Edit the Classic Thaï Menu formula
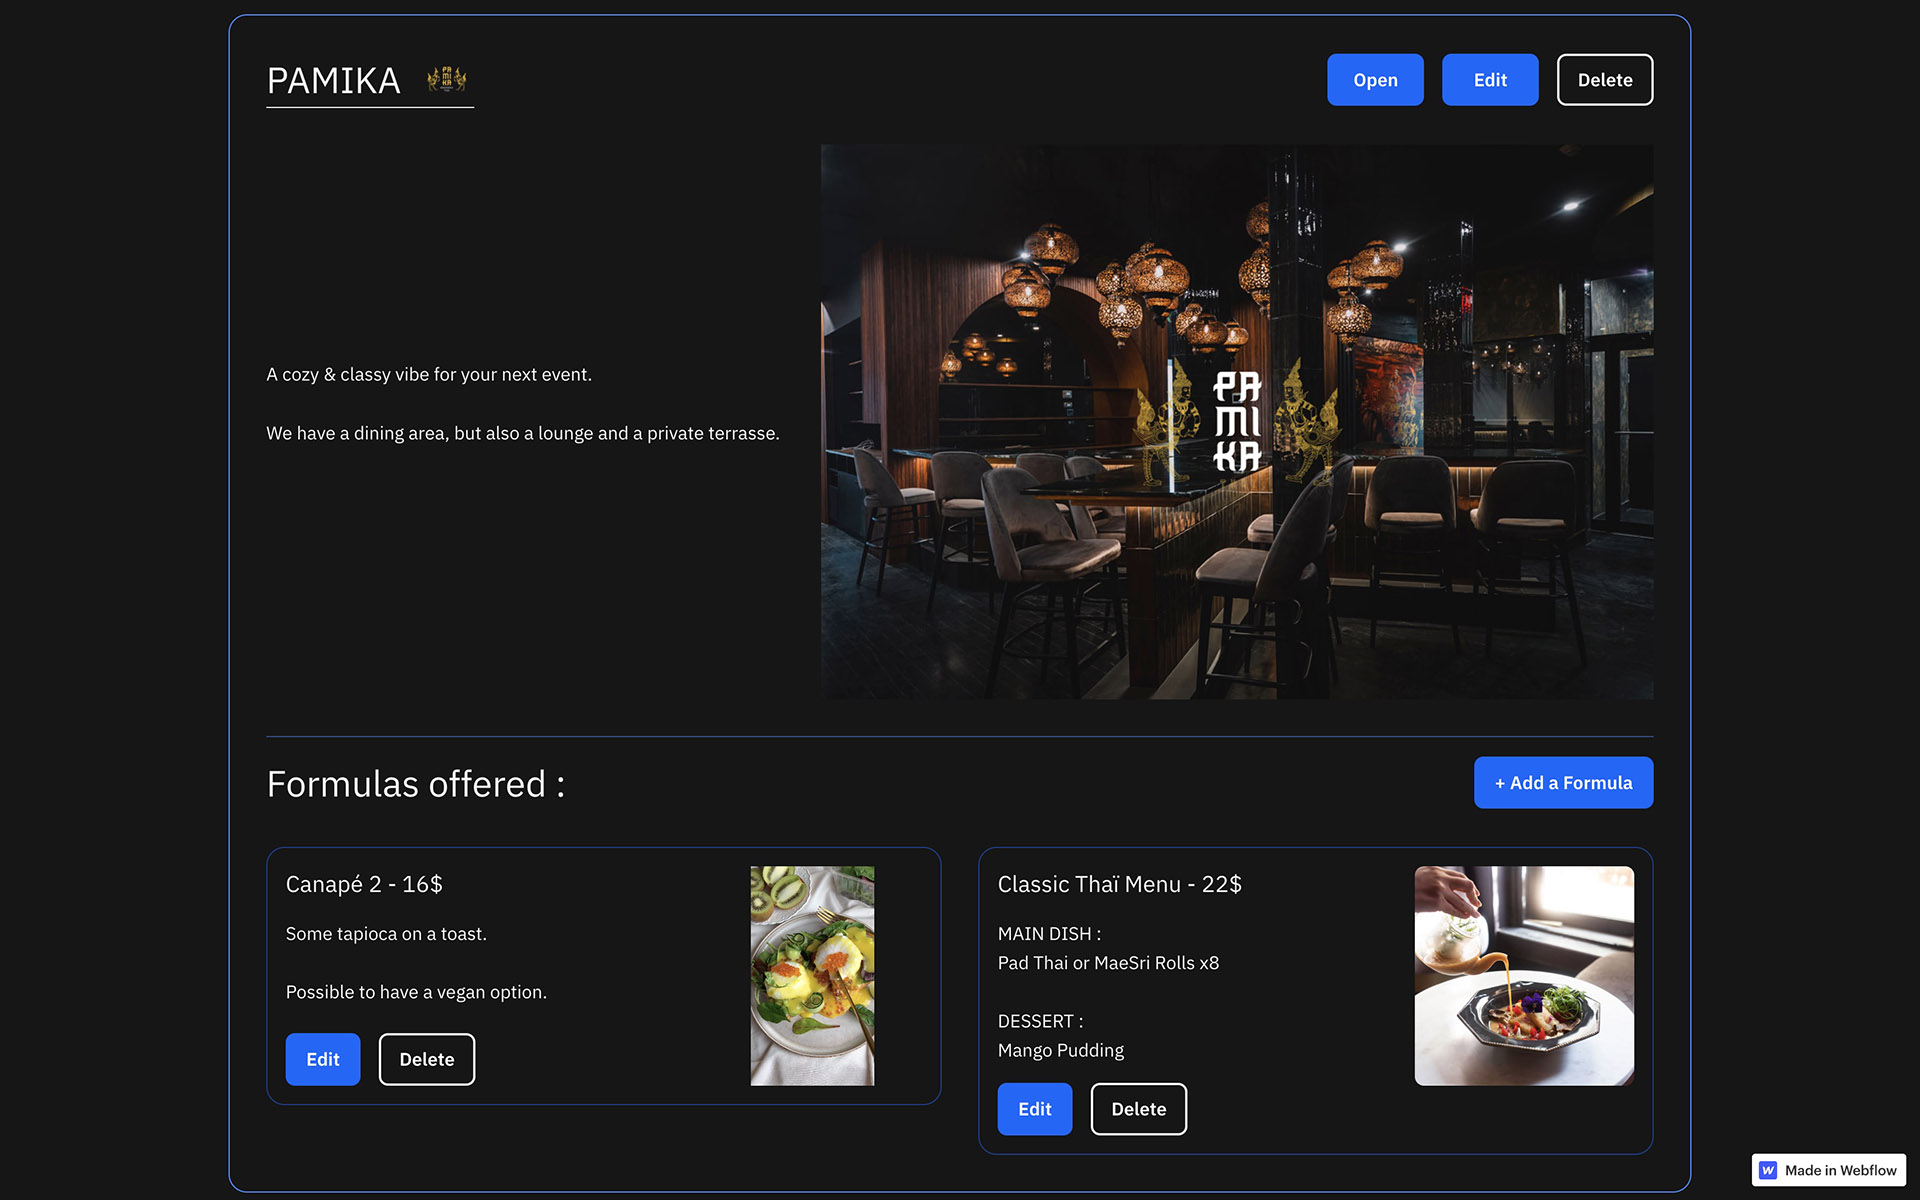1920x1200 pixels. [x=1034, y=1109]
